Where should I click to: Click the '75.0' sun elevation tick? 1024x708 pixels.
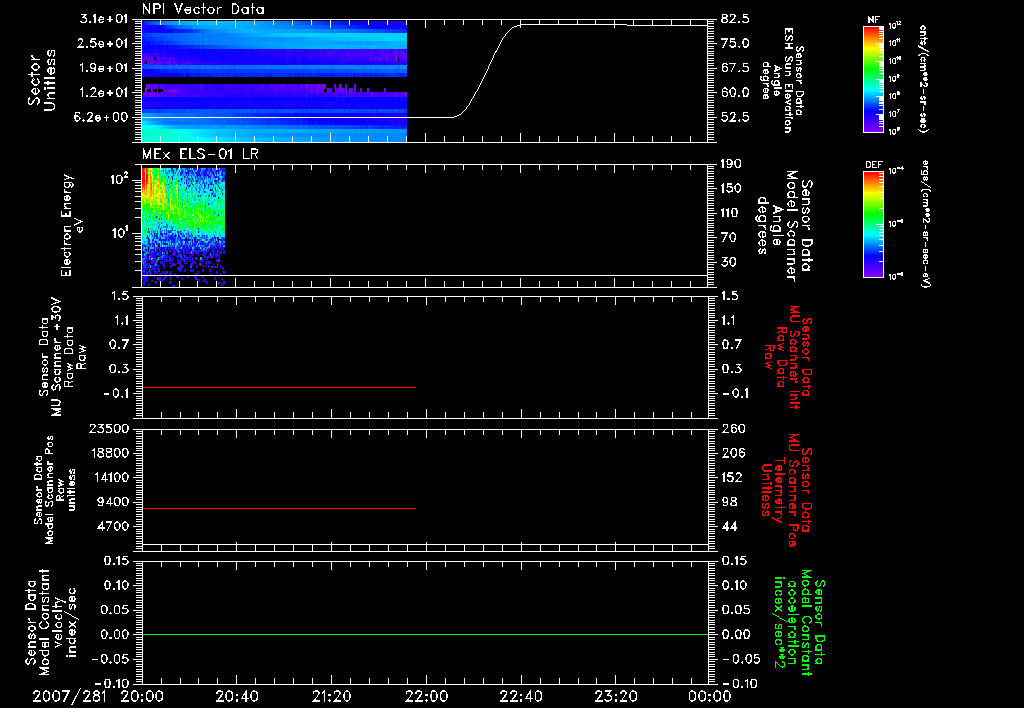[735, 43]
